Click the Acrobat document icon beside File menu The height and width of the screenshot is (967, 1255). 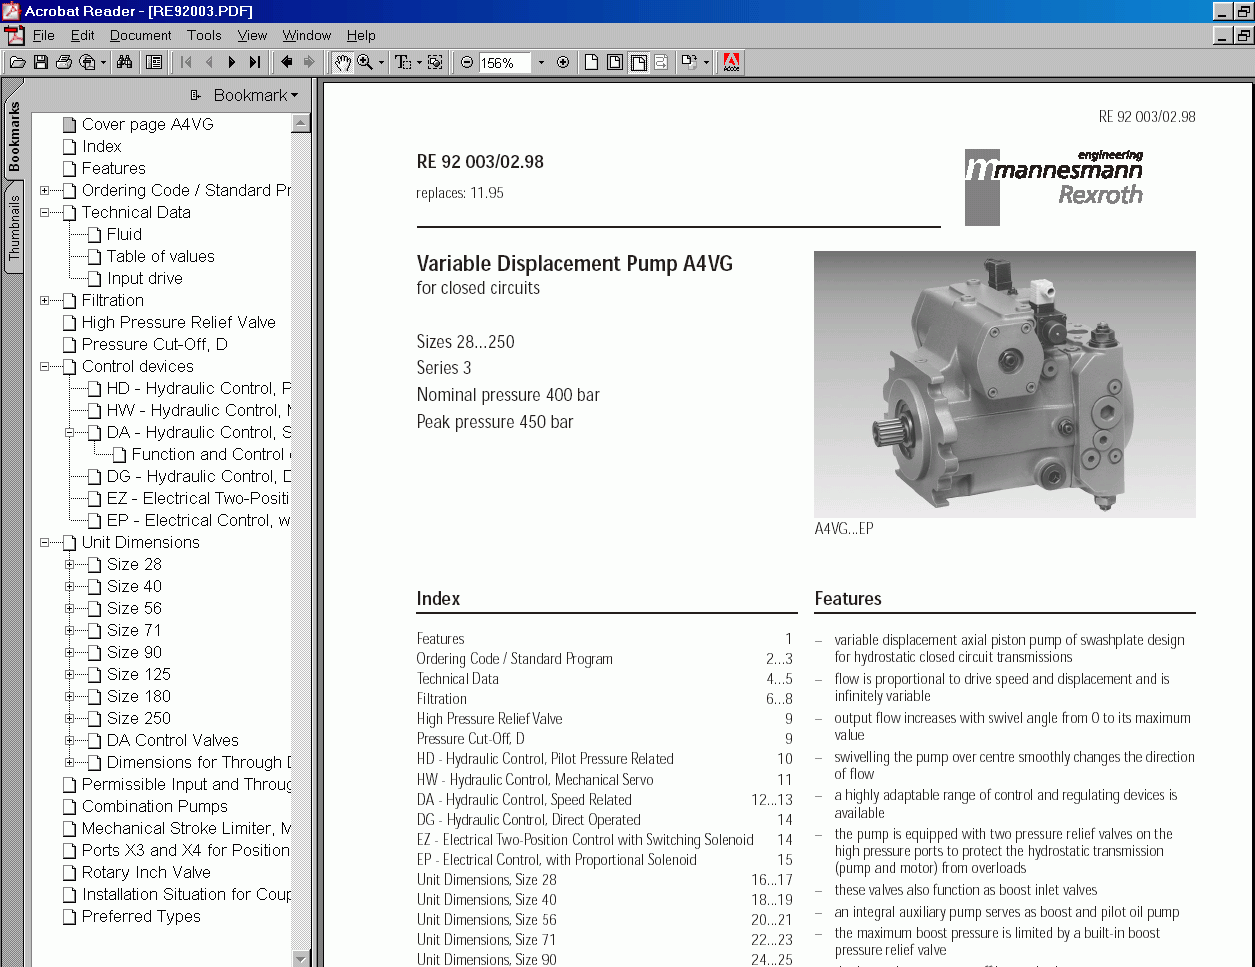click(x=14, y=35)
